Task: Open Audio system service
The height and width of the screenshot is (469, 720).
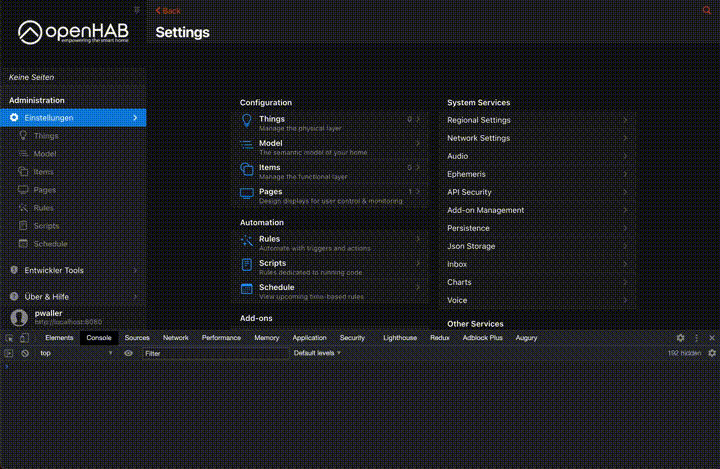Action: 537,156
